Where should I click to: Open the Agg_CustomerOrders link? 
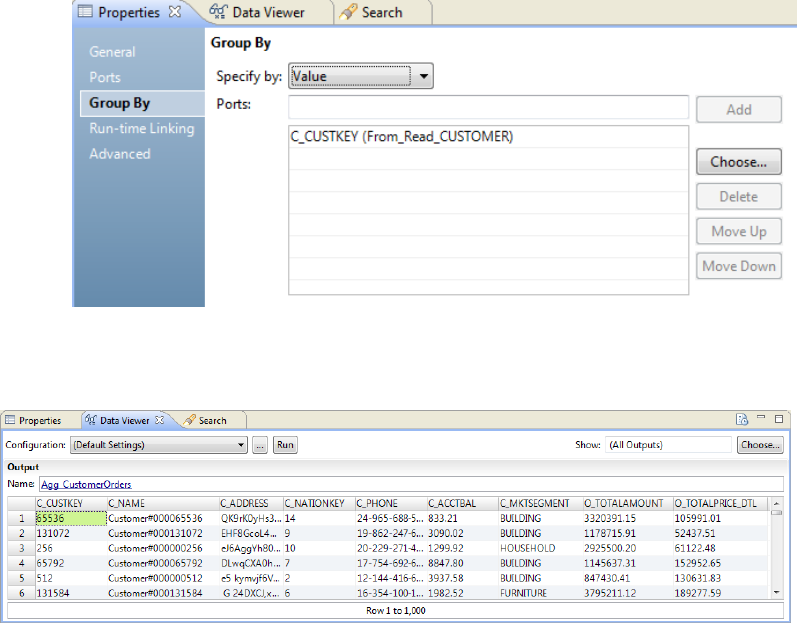86,485
